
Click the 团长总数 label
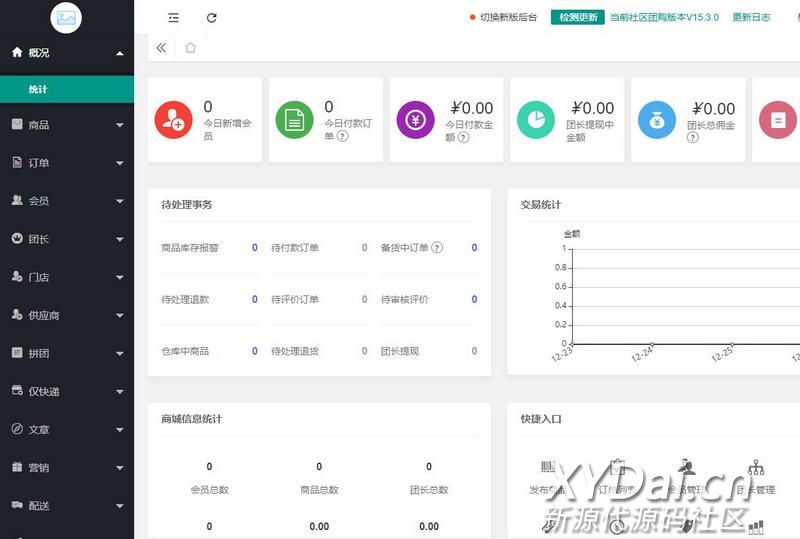pos(429,490)
